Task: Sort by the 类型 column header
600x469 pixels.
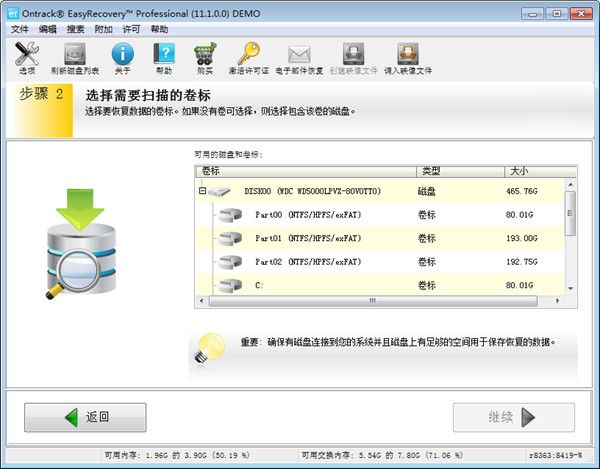Action: click(x=460, y=171)
